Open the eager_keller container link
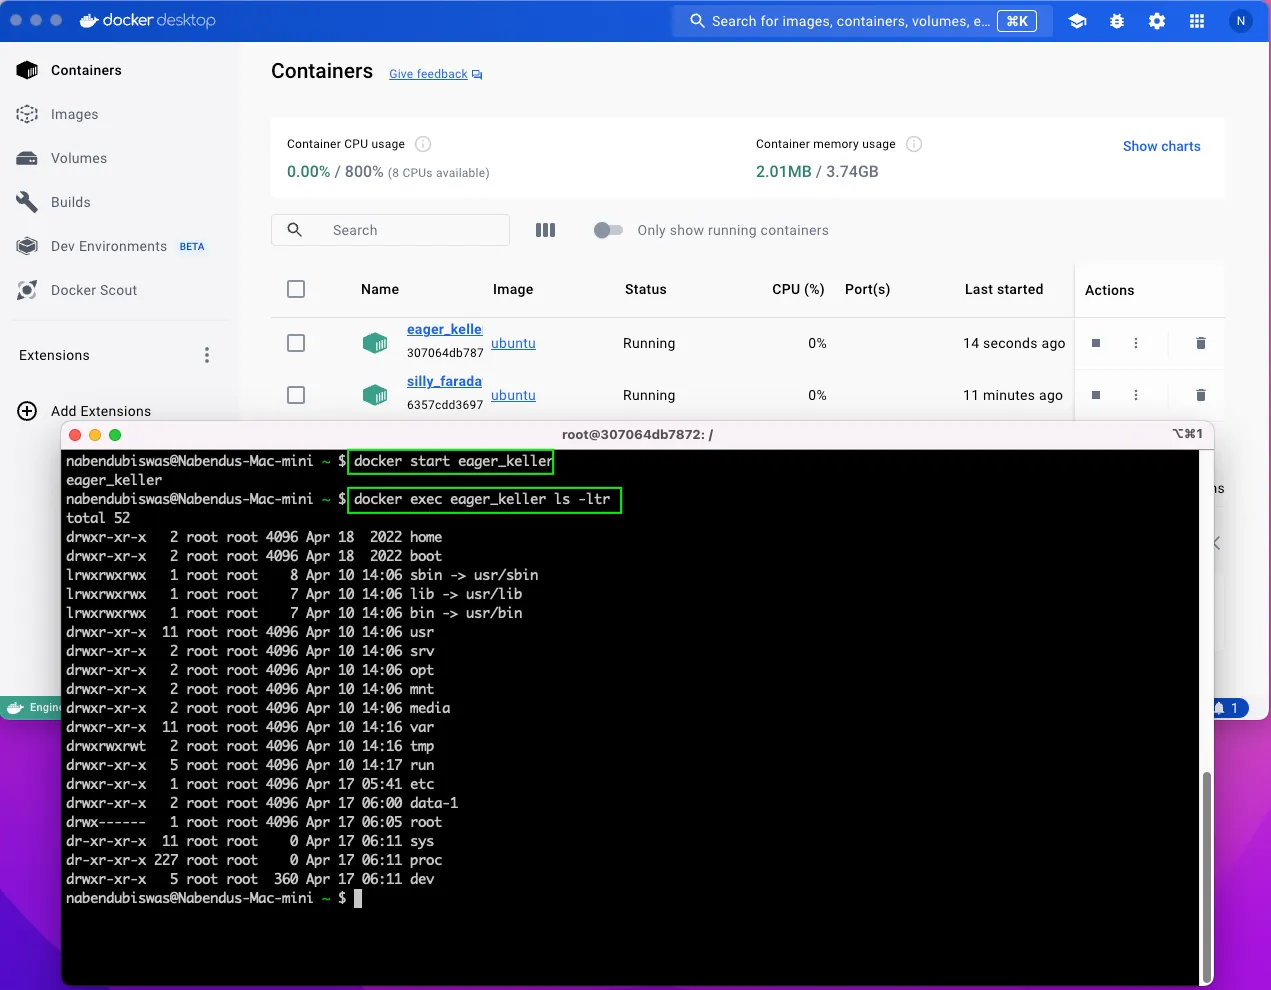 coord(444,329)
